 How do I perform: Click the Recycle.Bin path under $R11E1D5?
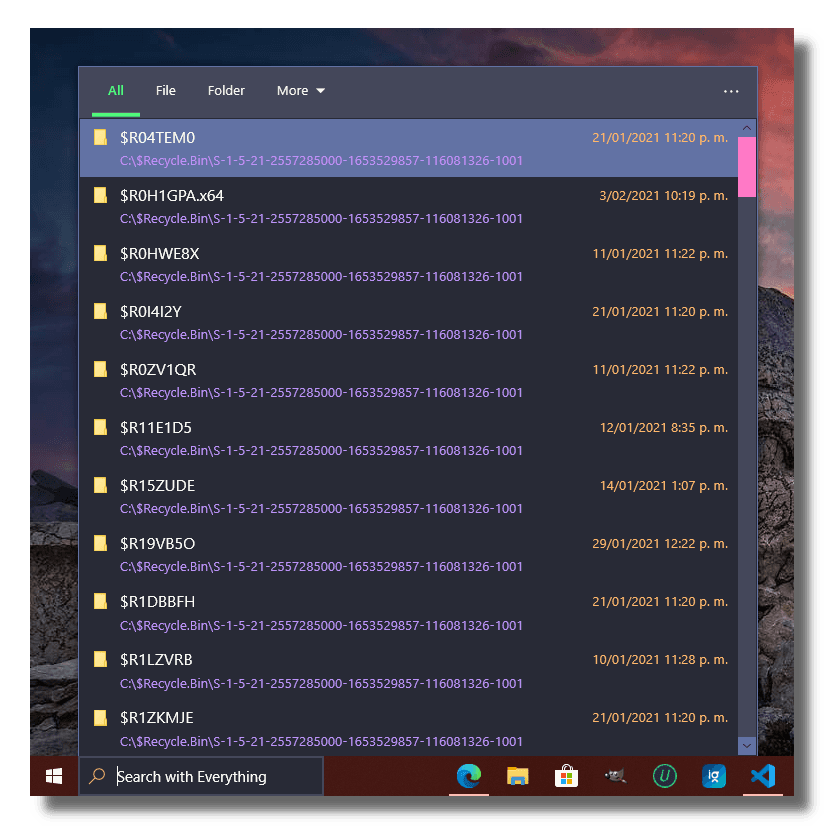click(321, 450)
